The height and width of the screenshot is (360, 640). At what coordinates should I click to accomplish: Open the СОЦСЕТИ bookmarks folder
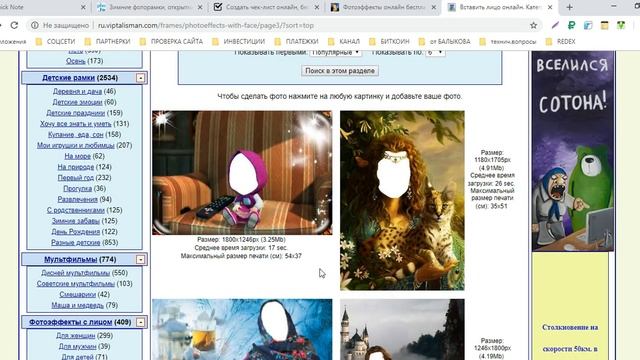tap(56, 41)
